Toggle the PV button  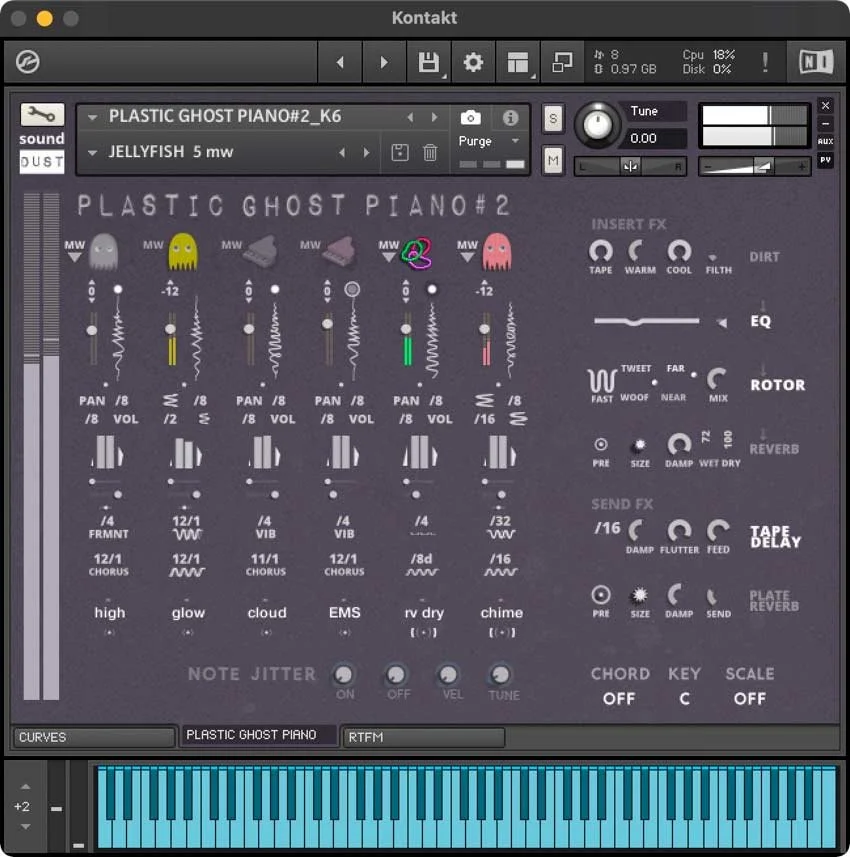pyautogui.click(x=825, y=160)
